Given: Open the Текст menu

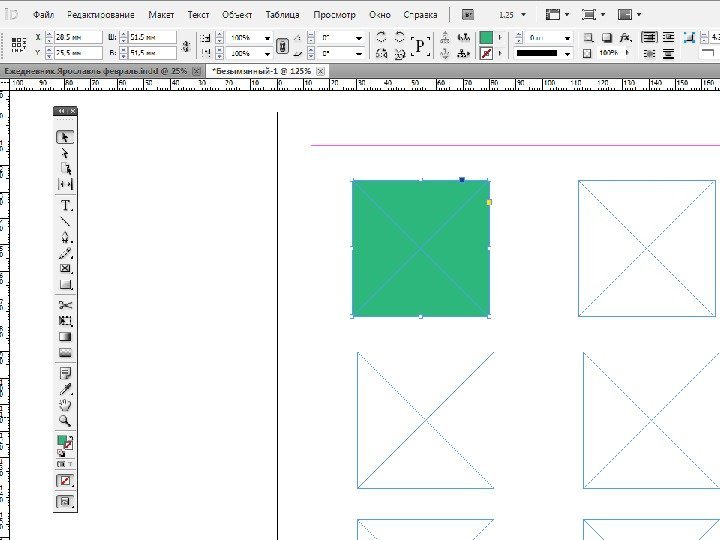Looking at the screenshot, I should 198,15.
